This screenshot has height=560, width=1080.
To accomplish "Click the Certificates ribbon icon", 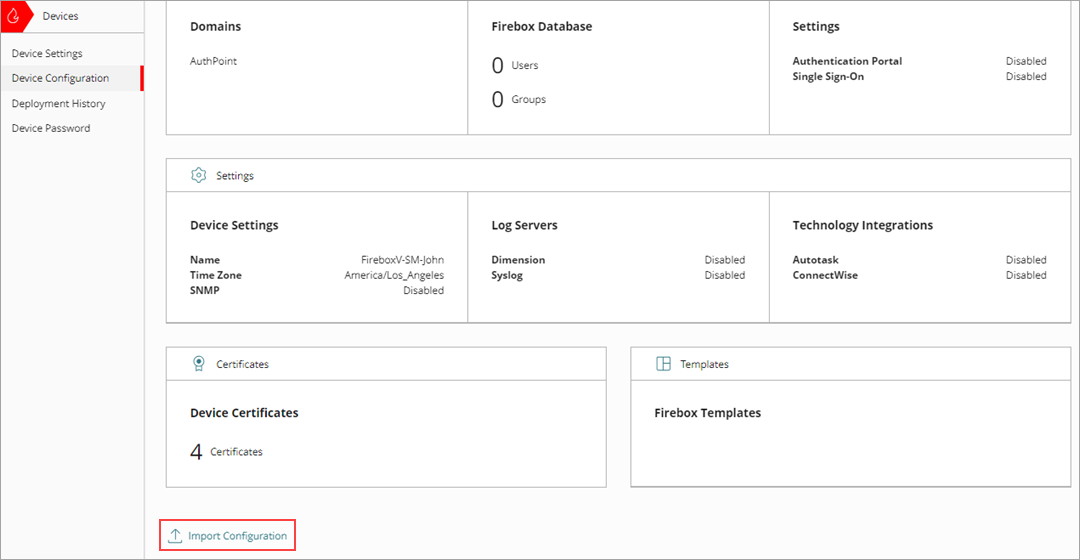I will pyautogui.click(x=198, y=364).
